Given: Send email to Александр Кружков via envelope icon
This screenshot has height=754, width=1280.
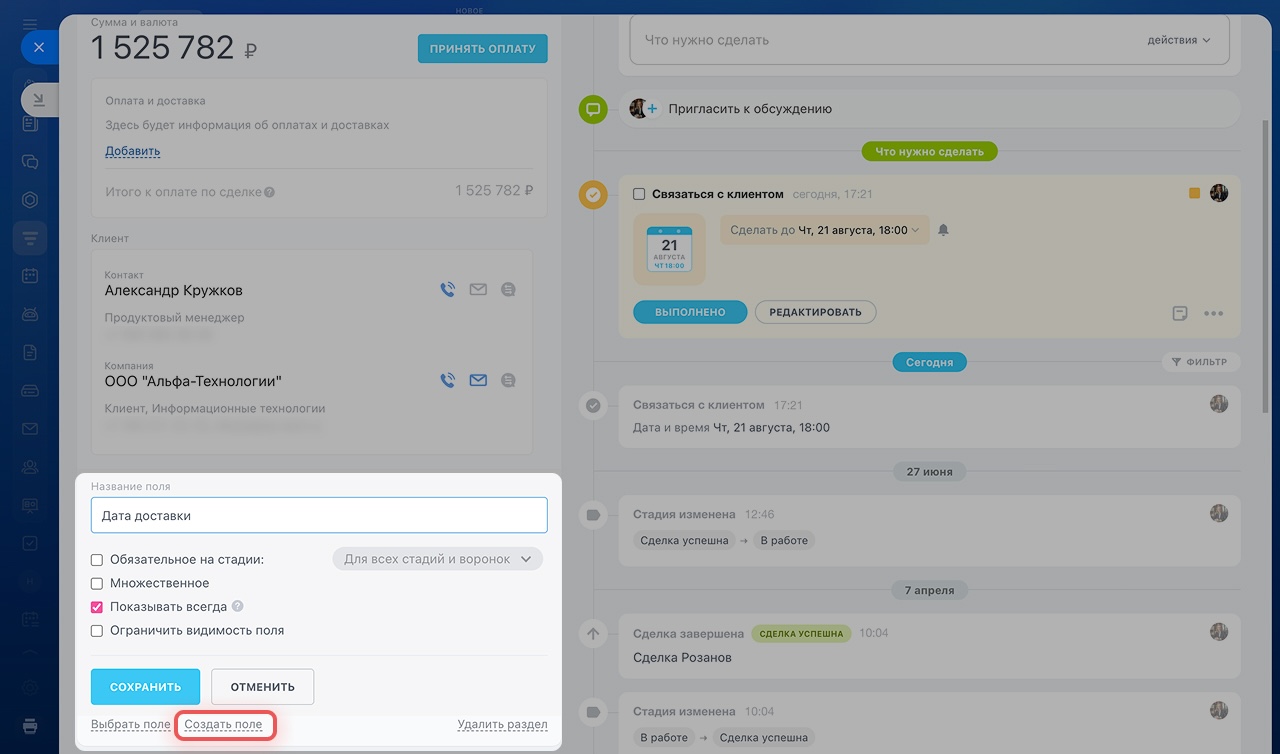Looking at the screenshot, I should pyautogui.click(x=478, y=290).
